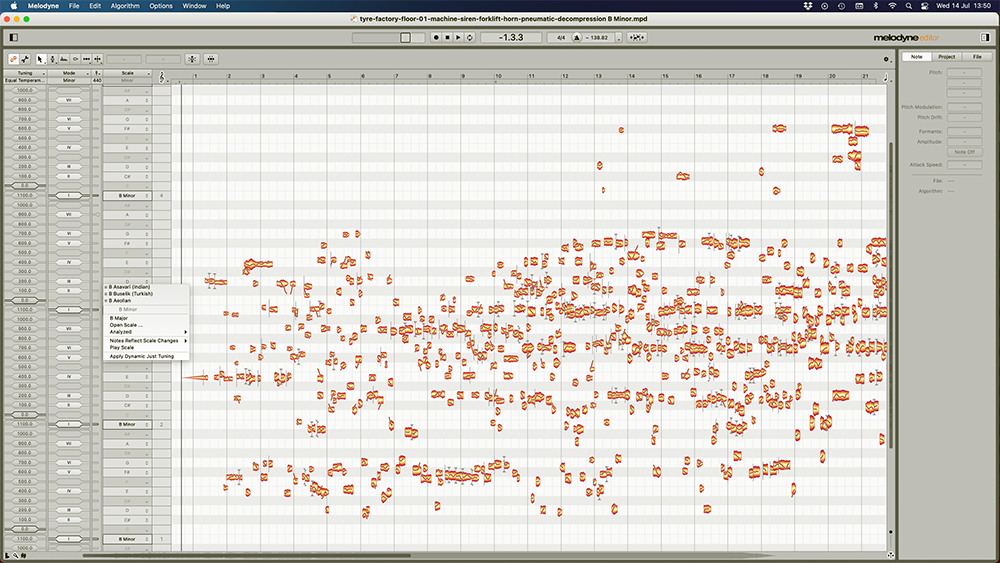Screen dimensions: 1000x563
Task: Click the Equal Temperament tuning value
Action: 25,80
